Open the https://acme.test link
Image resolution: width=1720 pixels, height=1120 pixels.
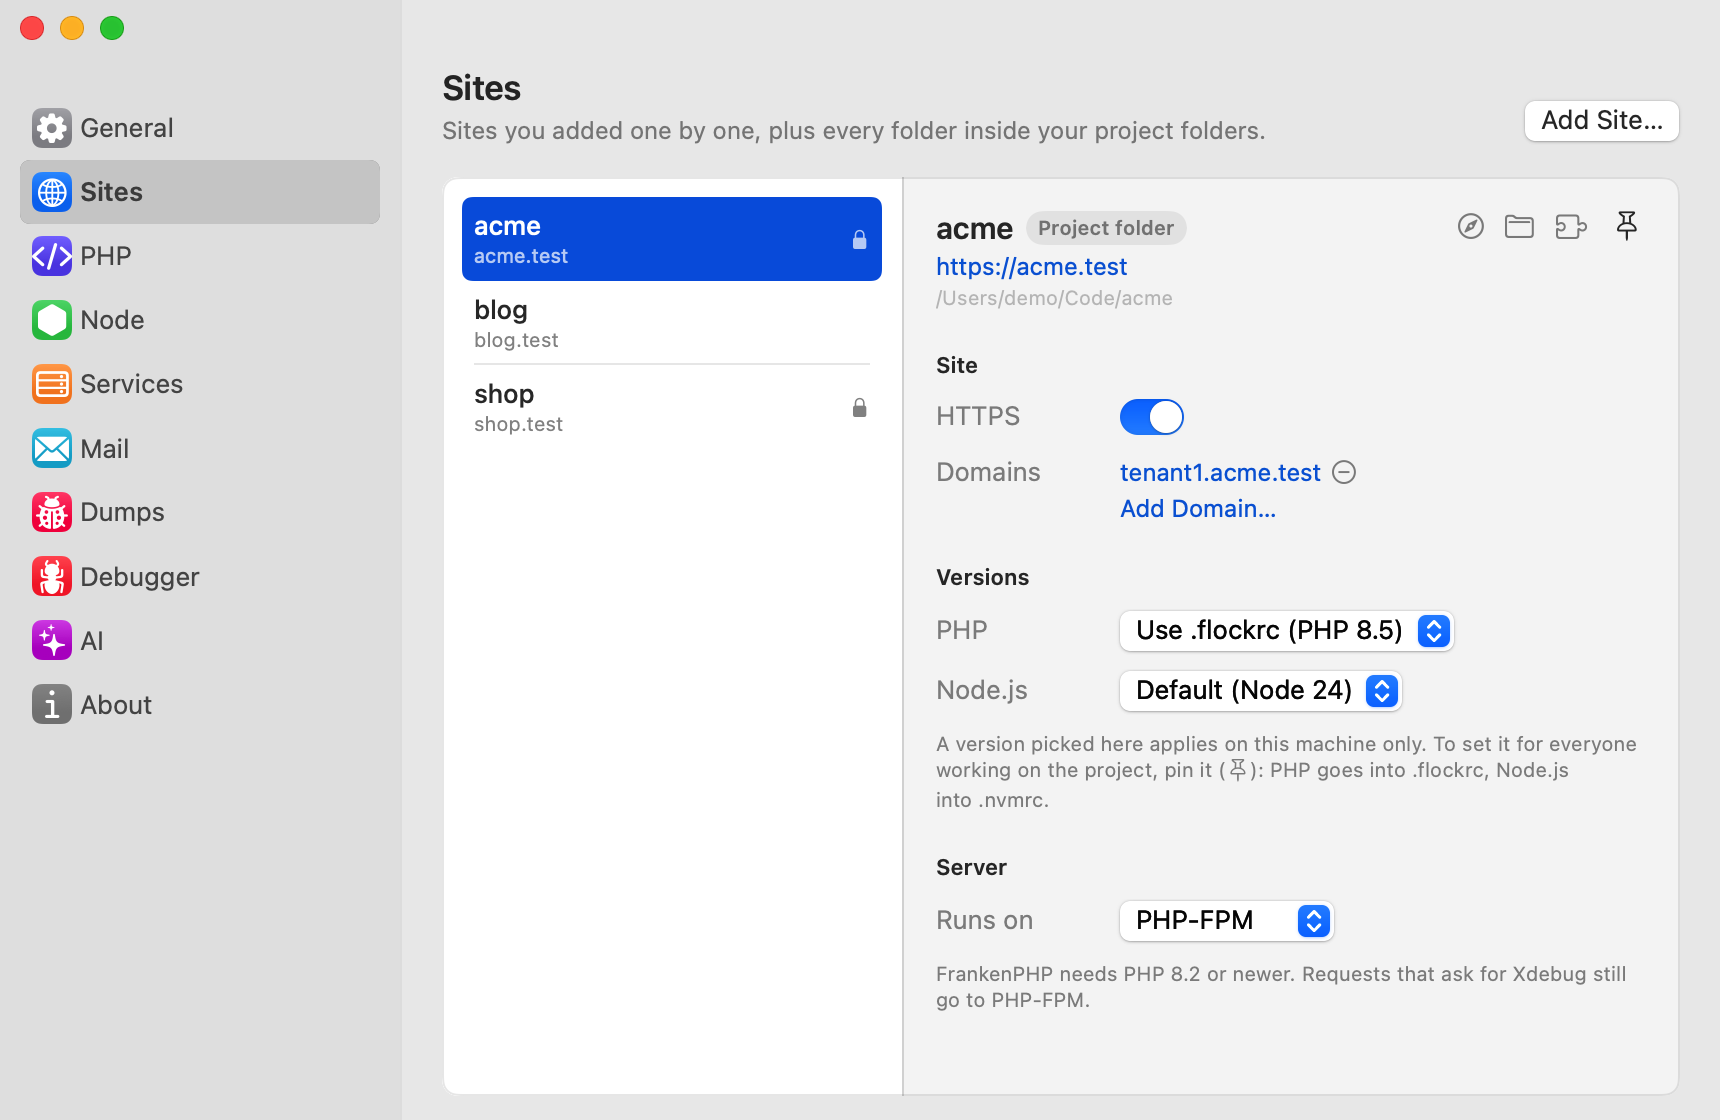click(1031, 267)
